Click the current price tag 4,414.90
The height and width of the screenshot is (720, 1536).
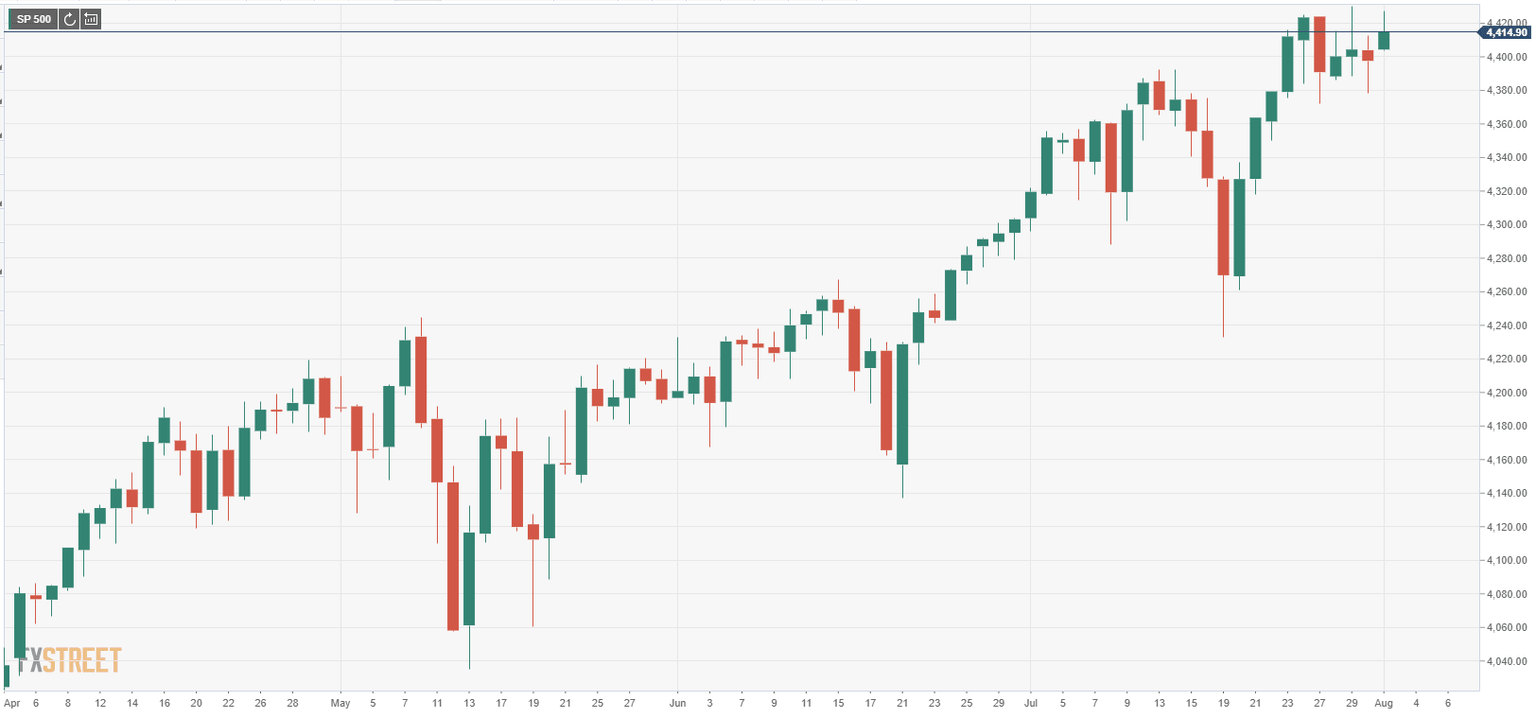pyautogui.click(x=1507, y=33)
